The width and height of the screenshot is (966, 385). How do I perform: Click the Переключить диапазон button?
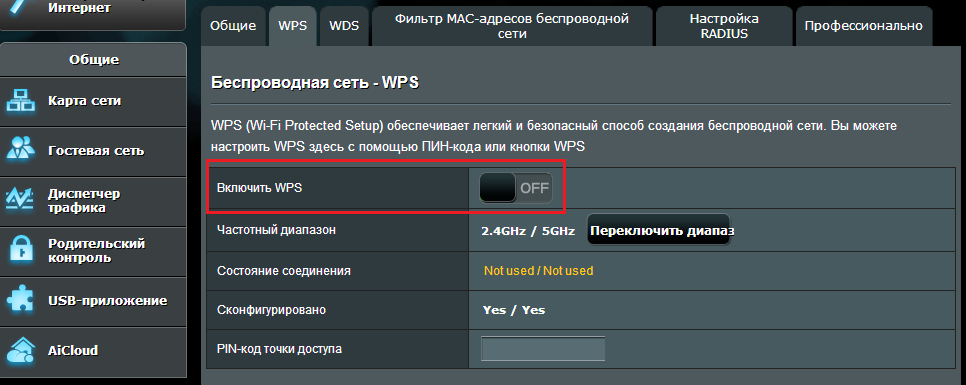(659, 230)
